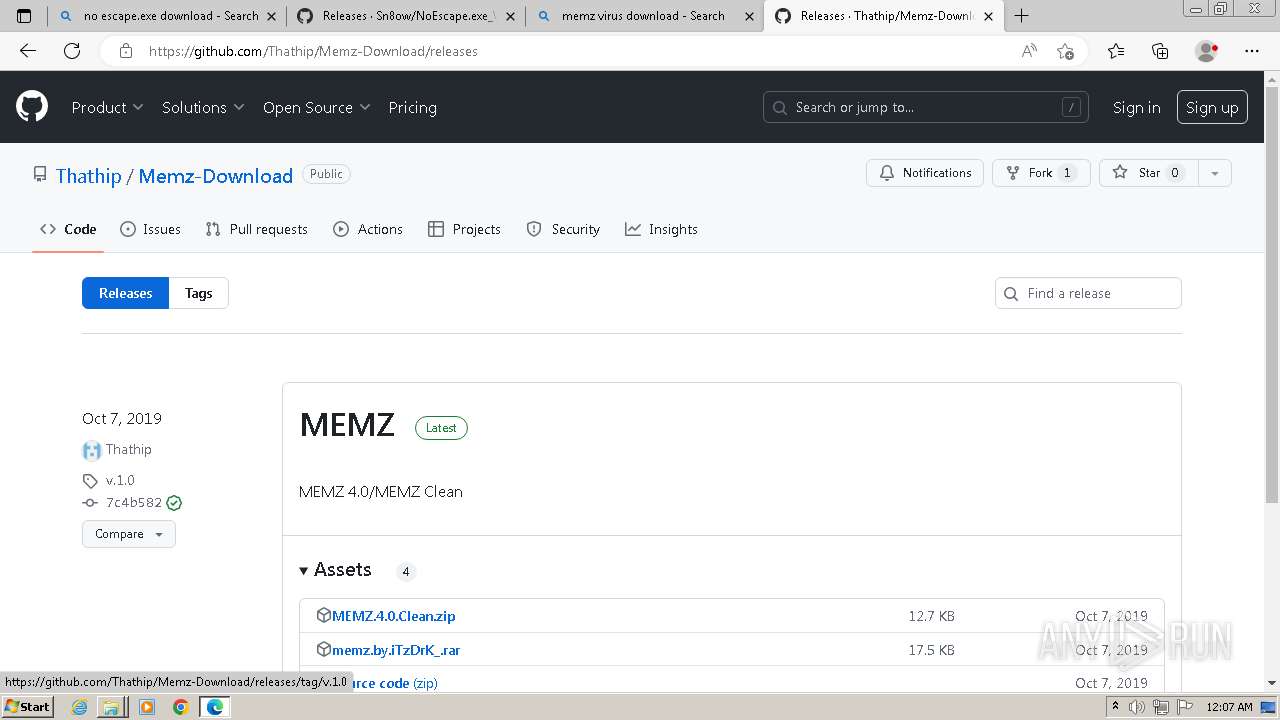Open the Favorites list icon
The height and width of the screenshot is (720, 1280).
(x=1116, y=51)
